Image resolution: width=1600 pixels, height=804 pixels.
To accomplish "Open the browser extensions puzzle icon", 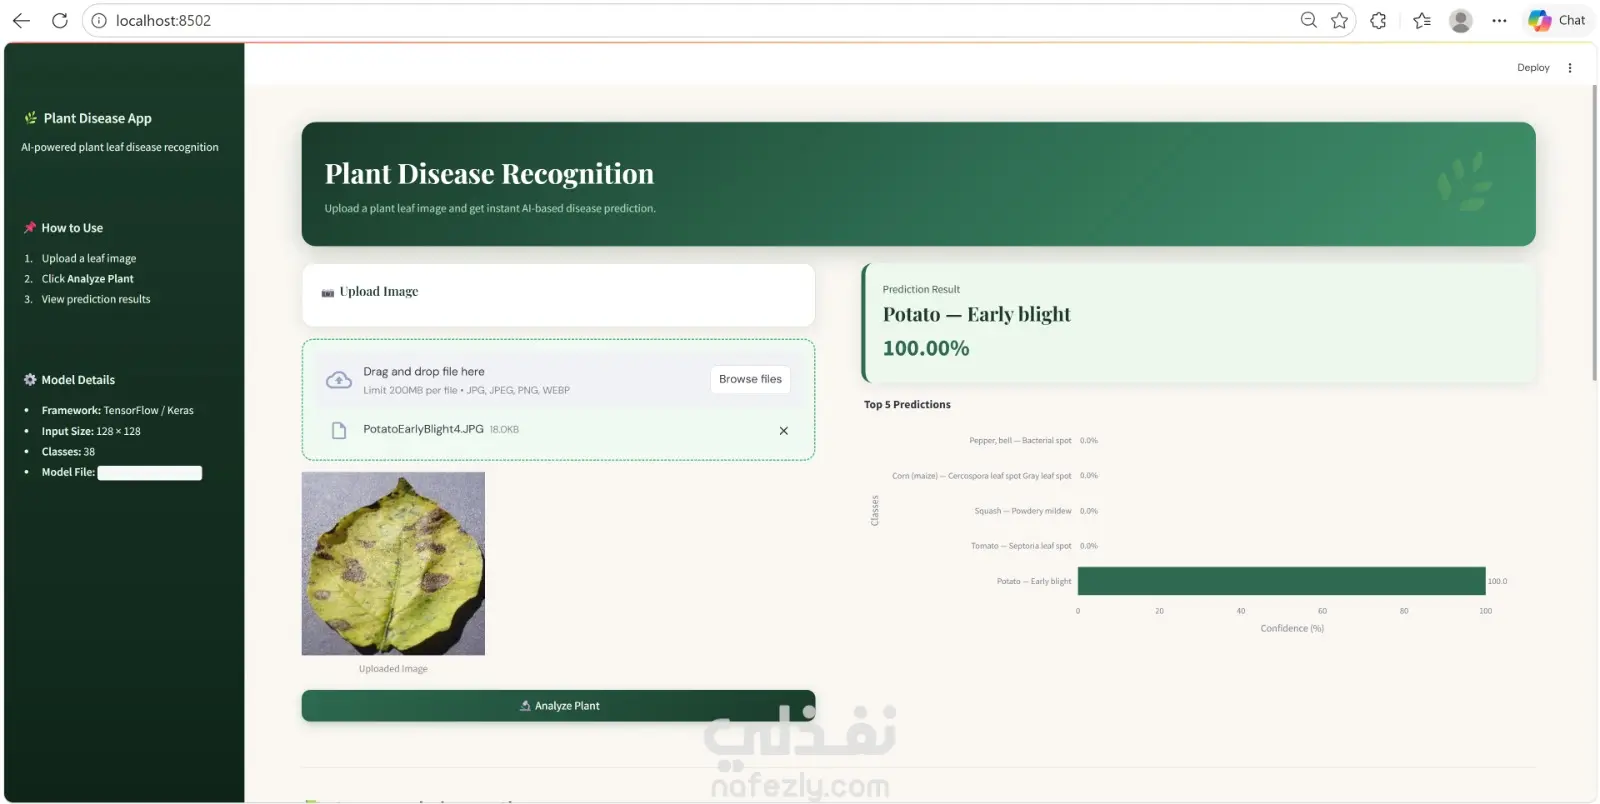I will pos(1378,20).
